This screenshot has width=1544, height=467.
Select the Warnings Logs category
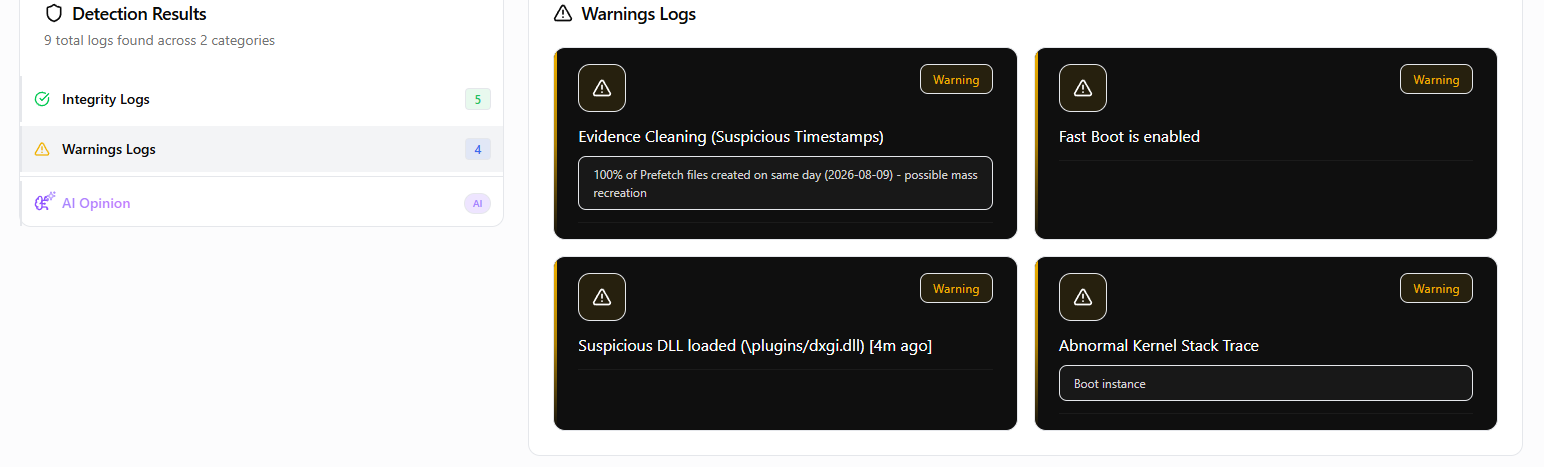(261, 149)
